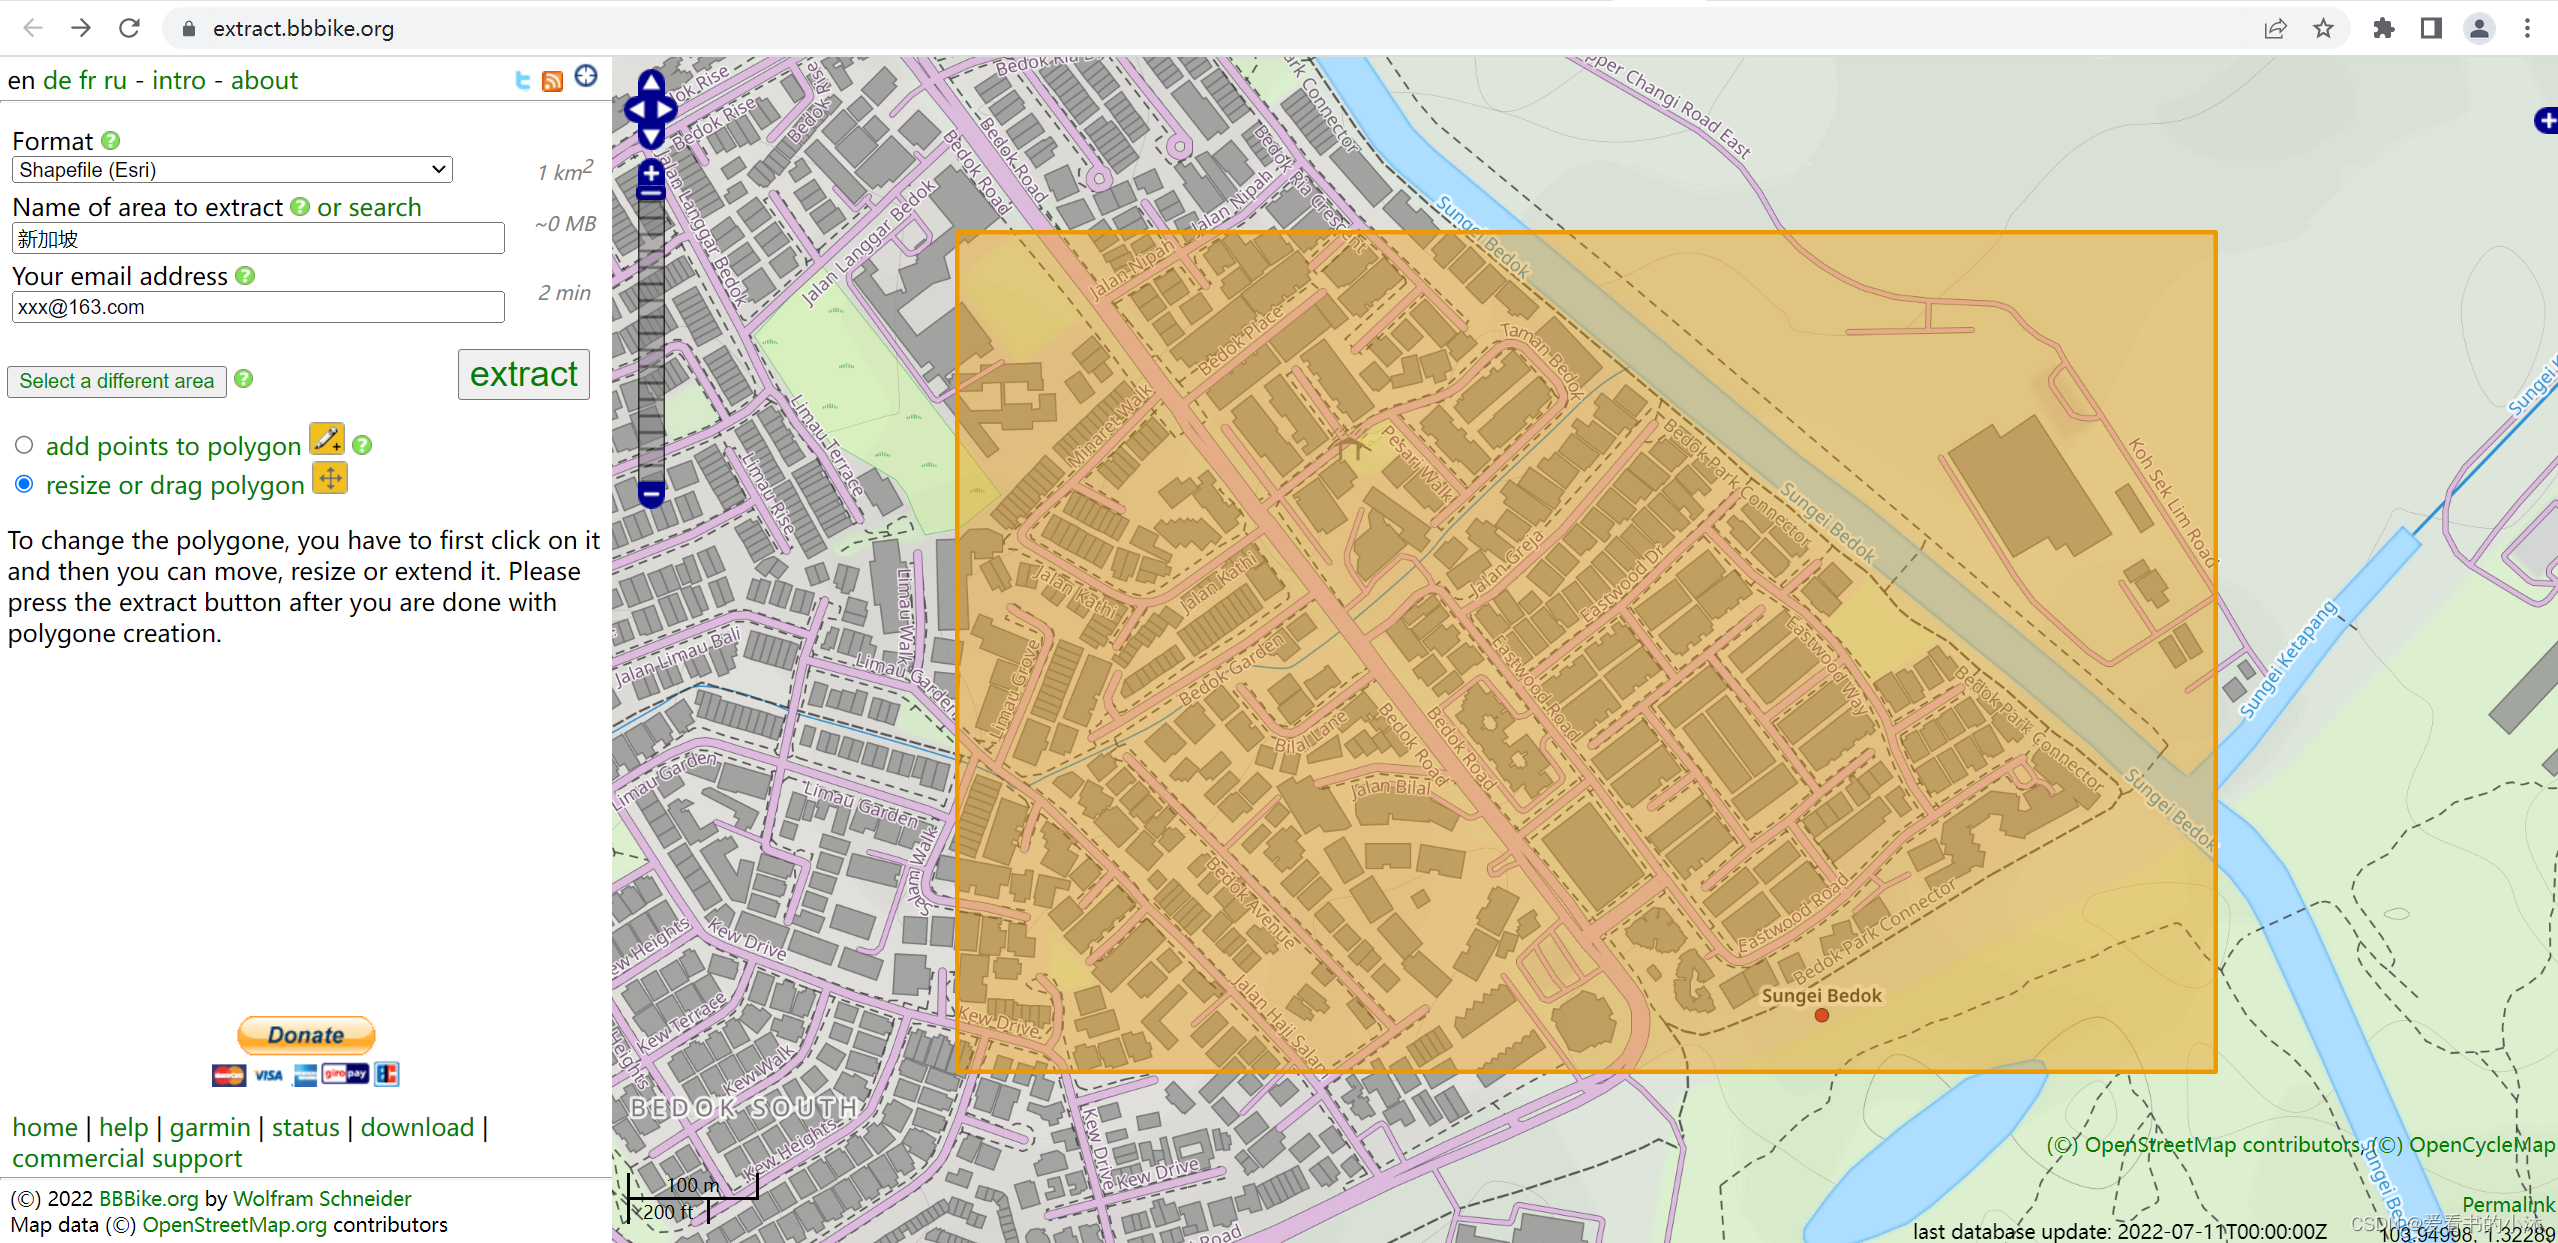Click the drag polygon move icon
This screenshot has height=1243, width=2558.
coord(330,479)
